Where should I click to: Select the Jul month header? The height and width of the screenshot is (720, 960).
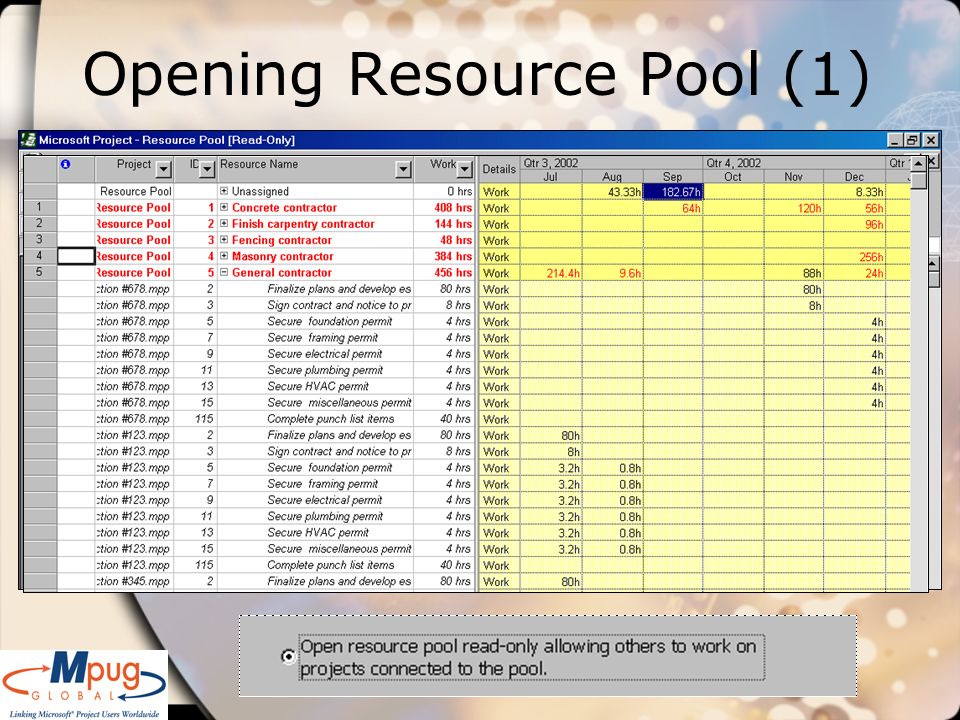(550, 176)
